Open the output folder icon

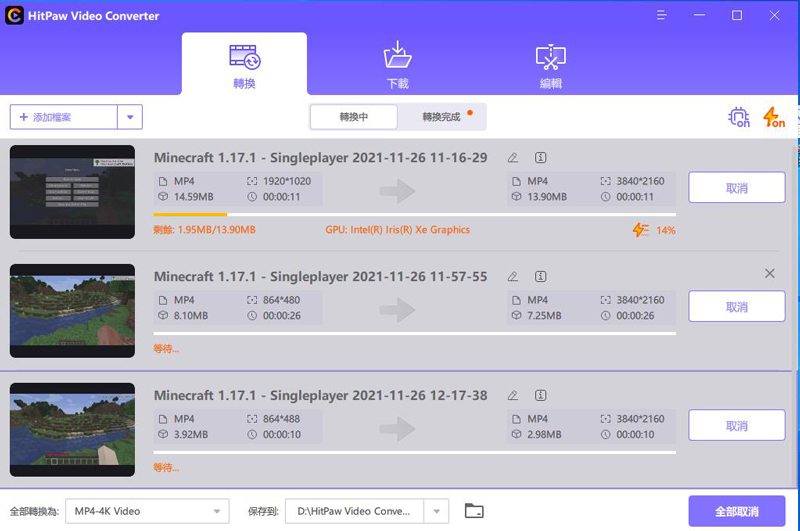(x=474, y=511)
